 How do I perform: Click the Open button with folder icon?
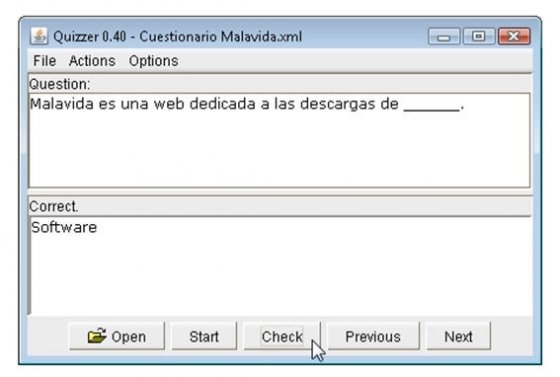[117, 336]
